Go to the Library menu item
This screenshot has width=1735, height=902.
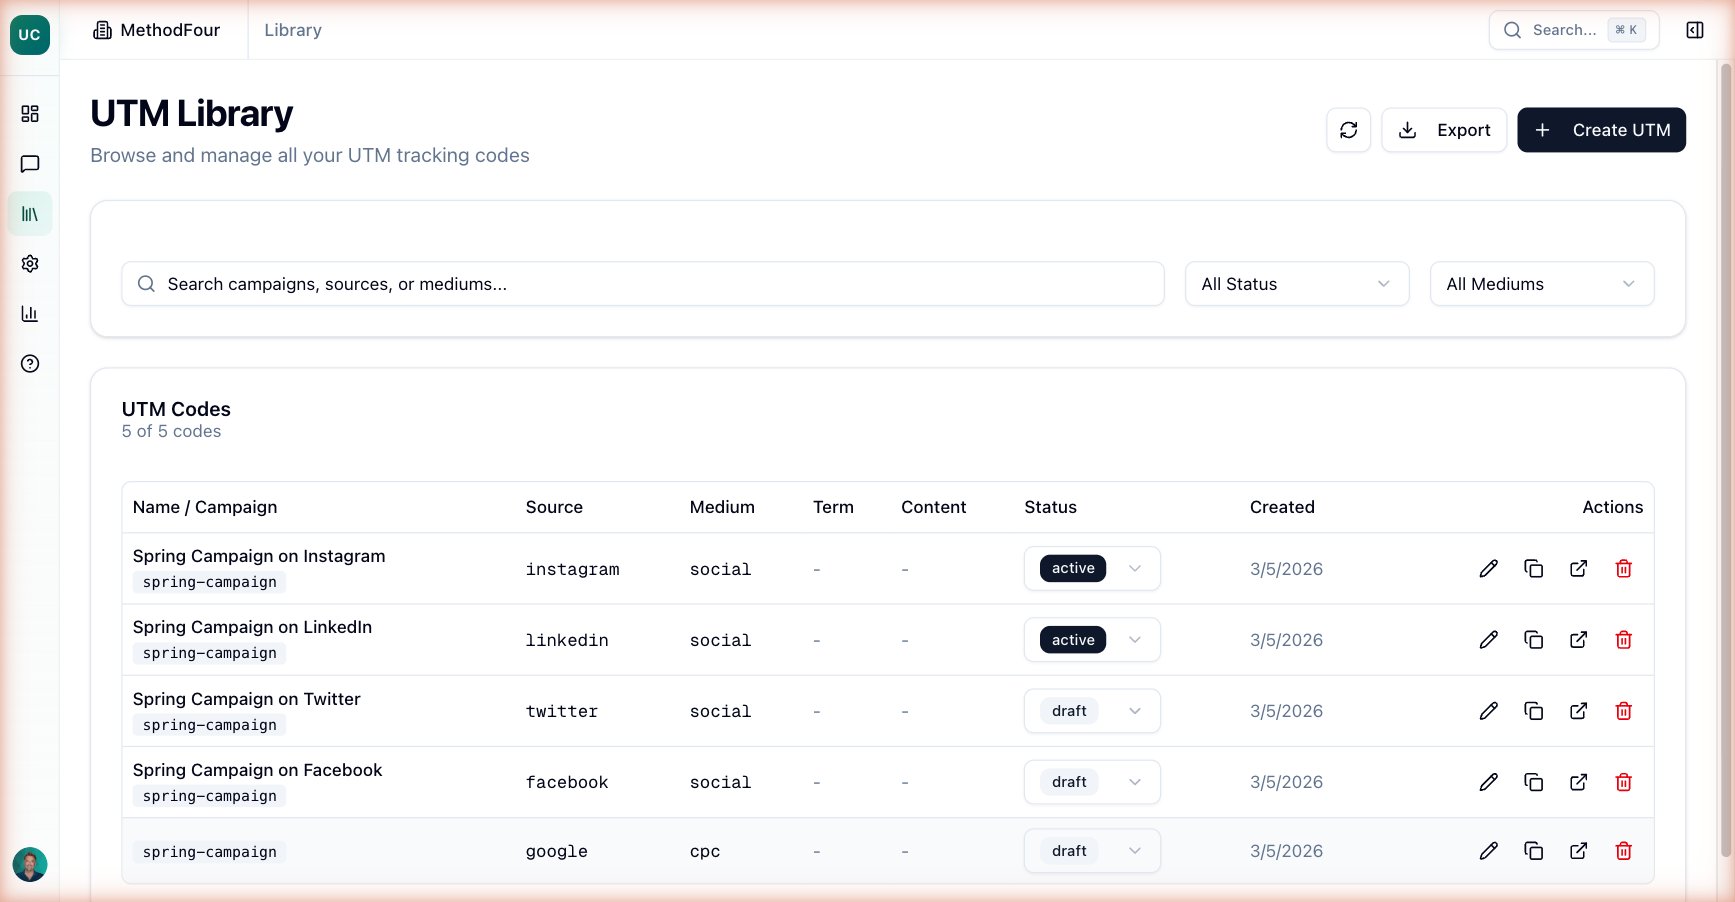pos(291,30)
